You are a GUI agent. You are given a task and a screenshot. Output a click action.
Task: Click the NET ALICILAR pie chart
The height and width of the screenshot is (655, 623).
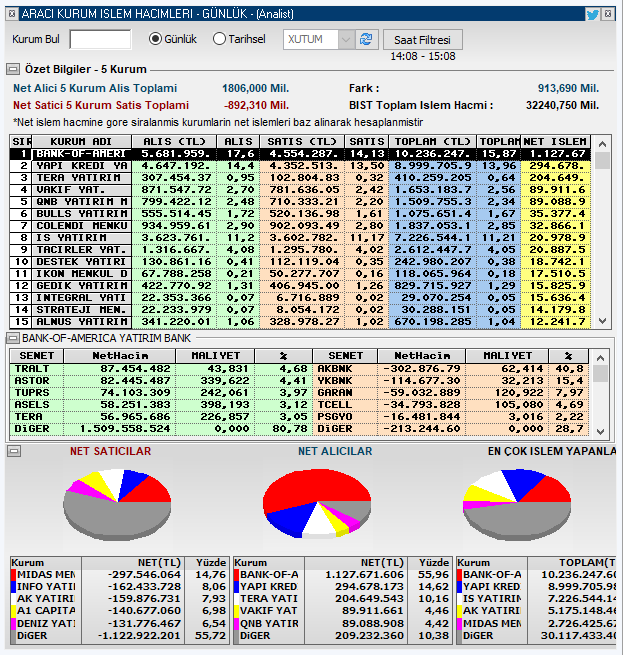pos(317,503)
